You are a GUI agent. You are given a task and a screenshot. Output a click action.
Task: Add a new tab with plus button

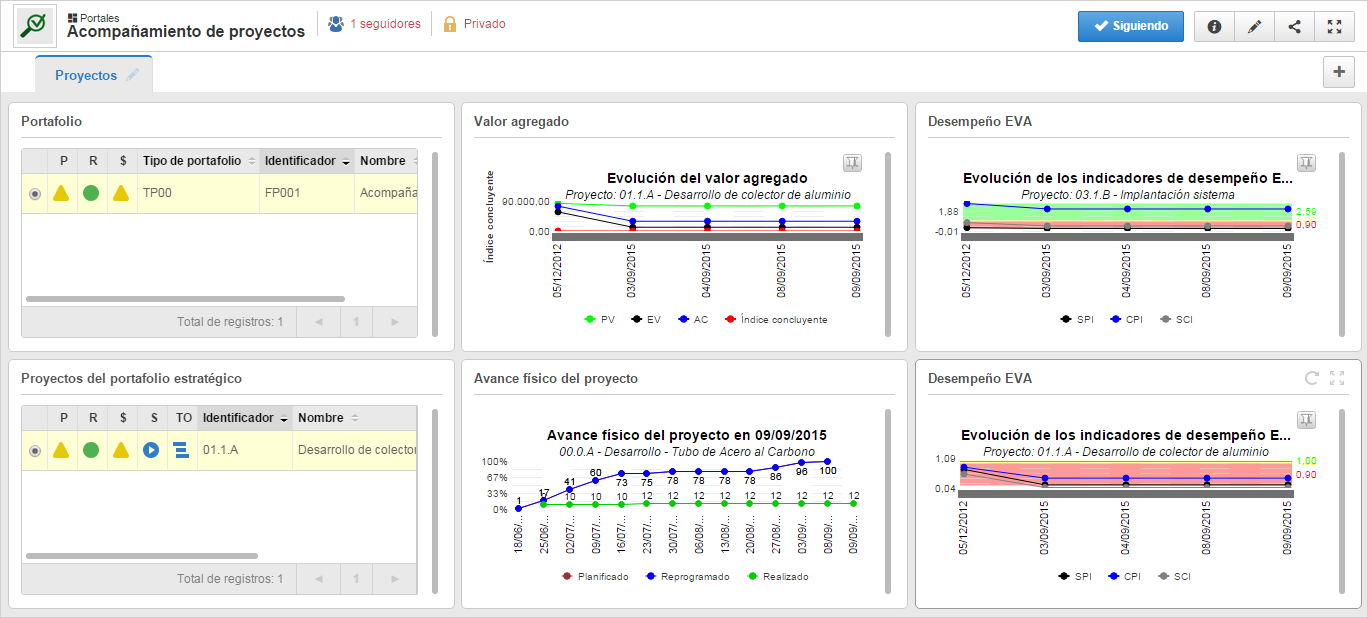coord(1338,72)
